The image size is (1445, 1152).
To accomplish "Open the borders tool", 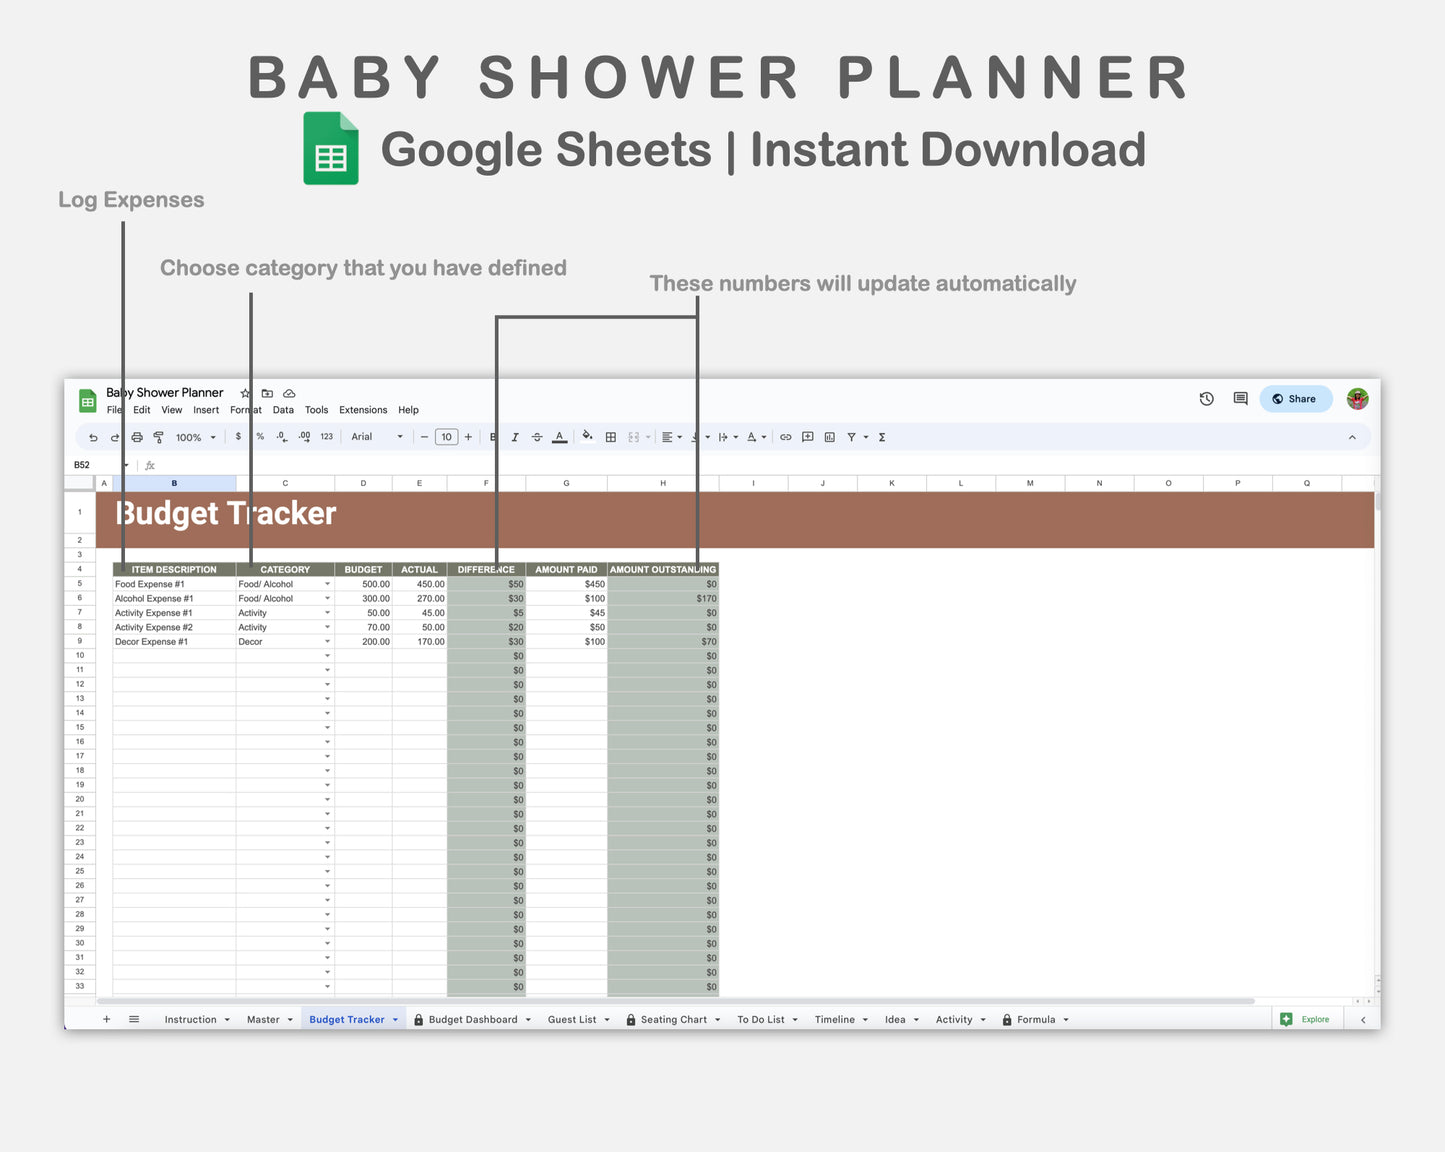I will click(610, 437).
